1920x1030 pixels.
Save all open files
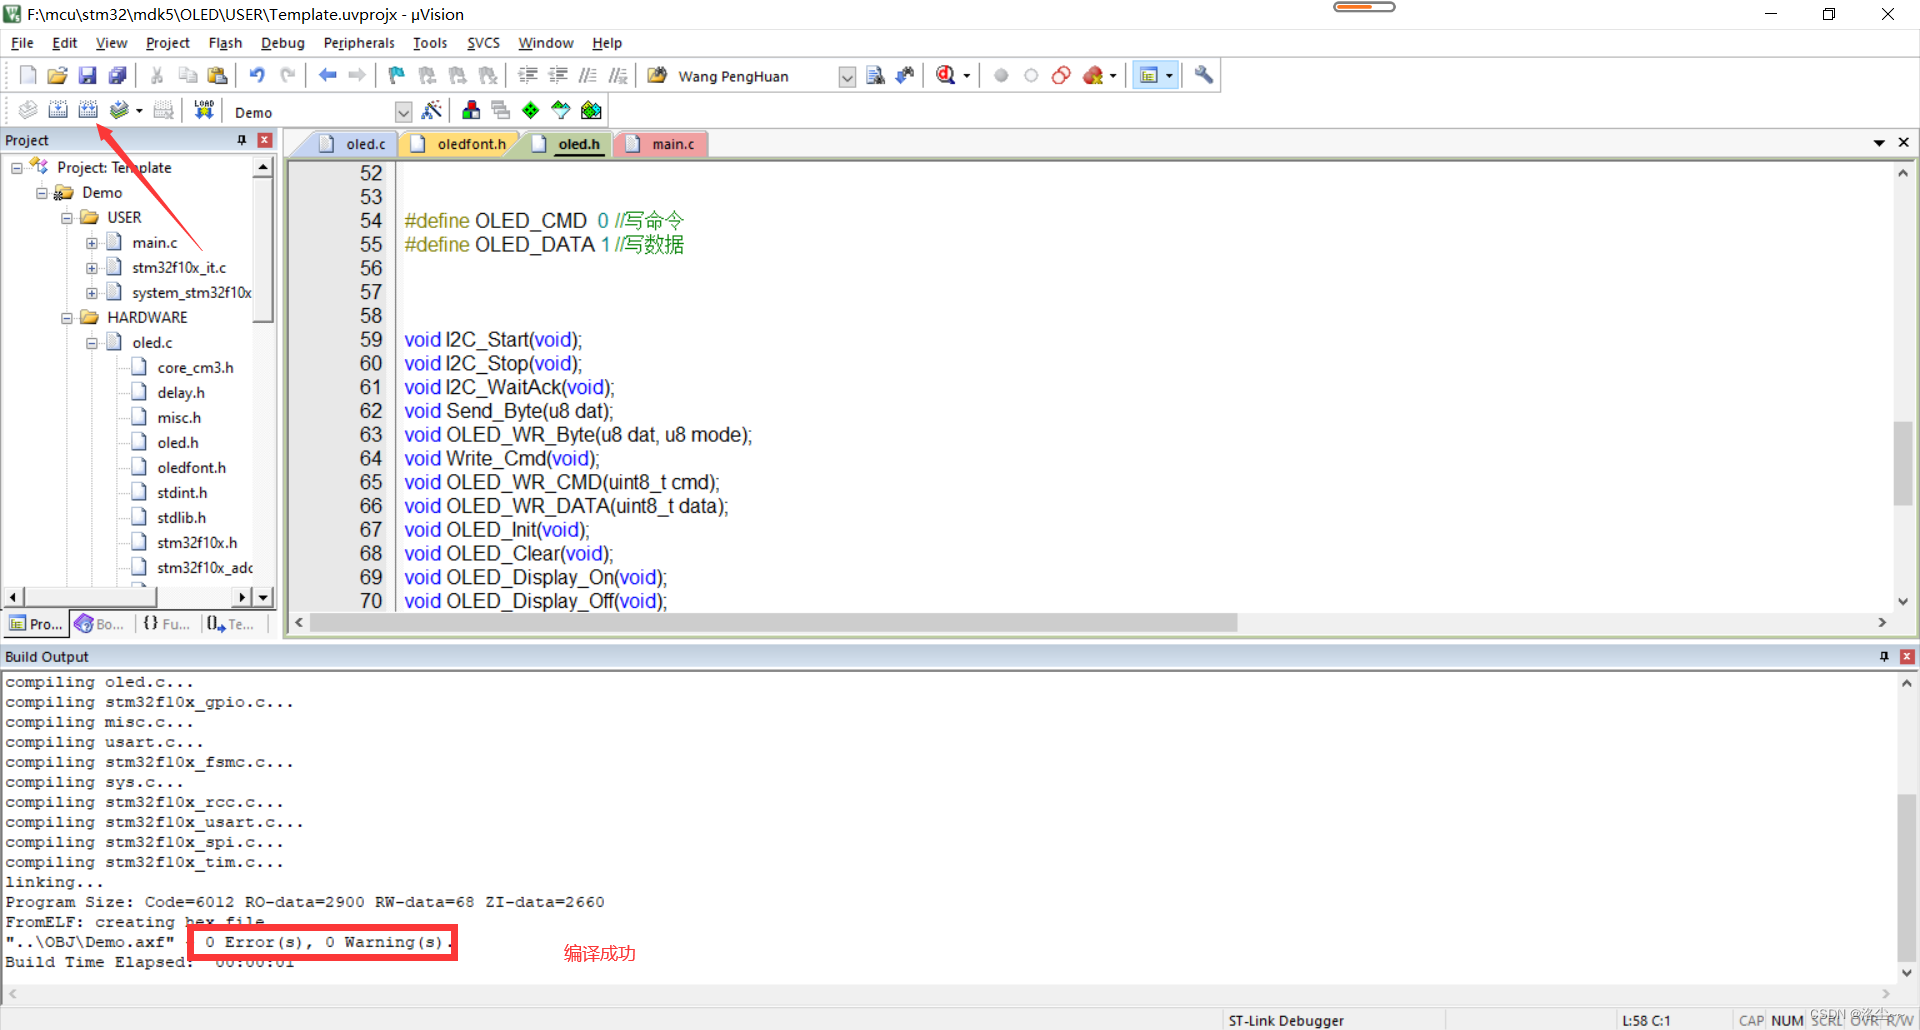tap(117, 75)
